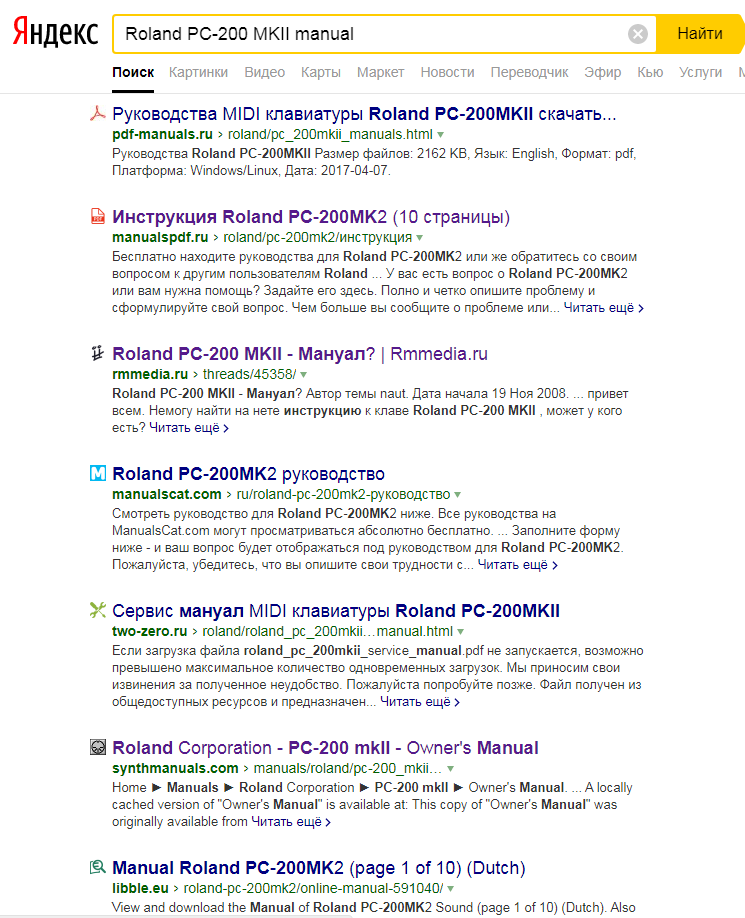
Task: Click the manualspdf.ru domain link
Action: [160, 237]
